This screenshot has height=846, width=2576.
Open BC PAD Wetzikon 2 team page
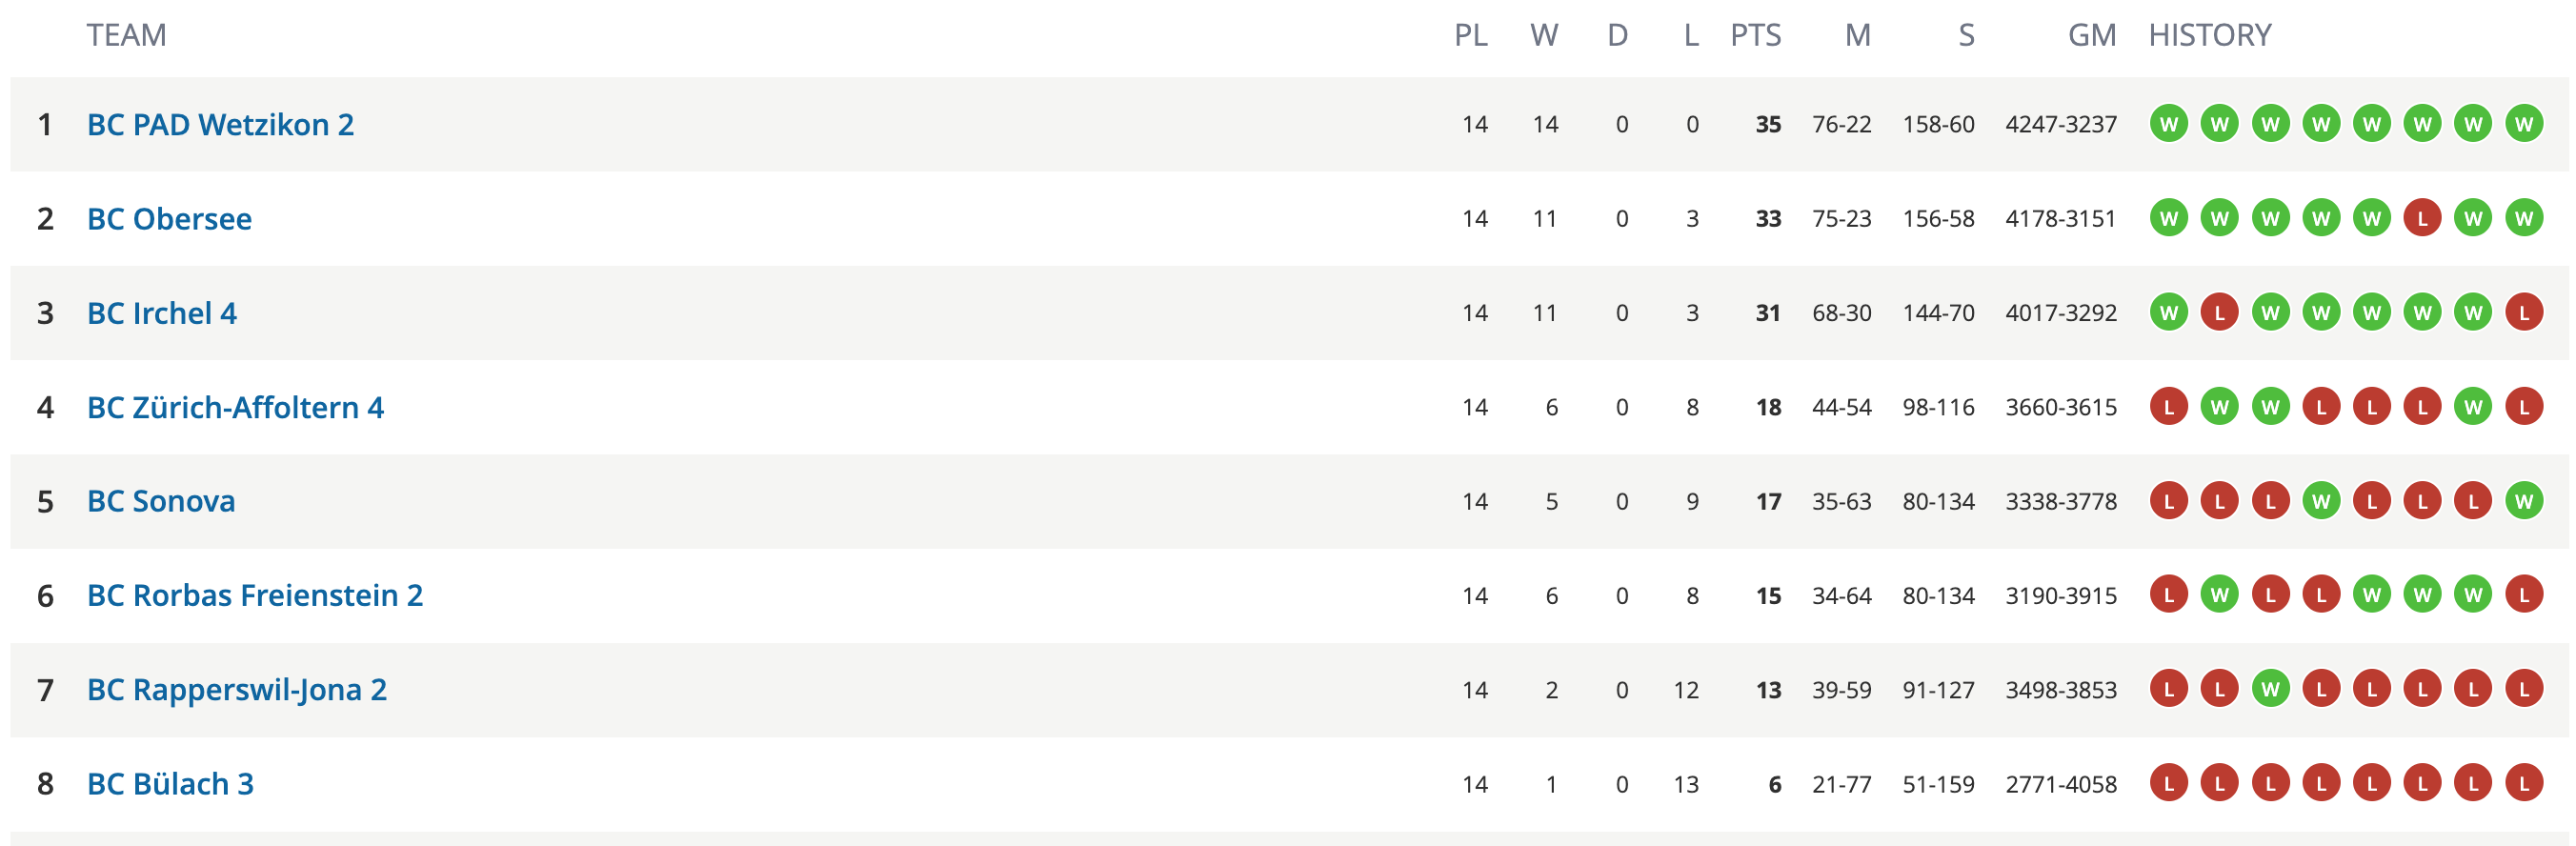(x=220, y=124)
